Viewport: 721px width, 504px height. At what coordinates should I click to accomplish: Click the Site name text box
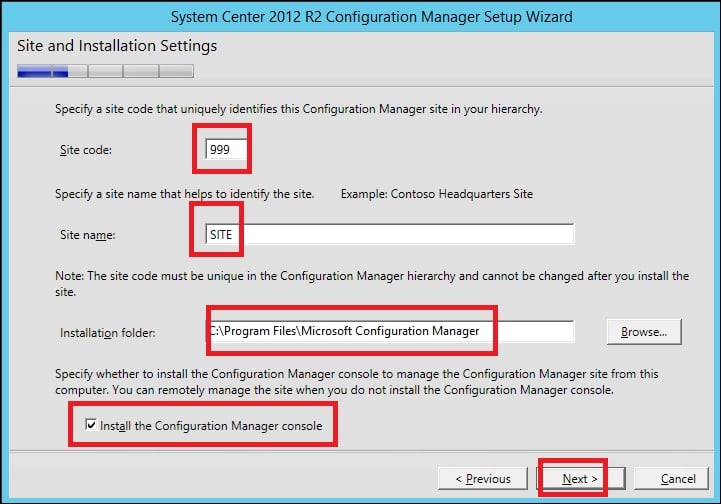pos(389,235)
